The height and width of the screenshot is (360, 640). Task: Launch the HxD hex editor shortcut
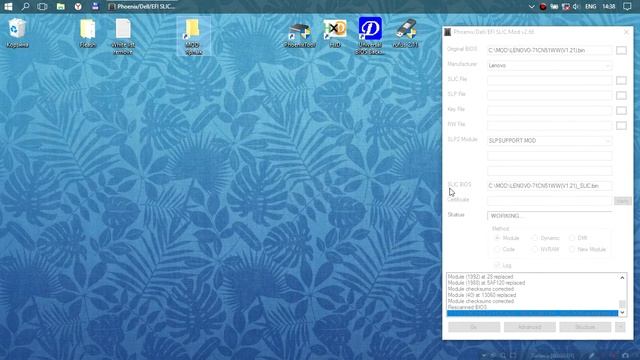[x=335, y=33]
